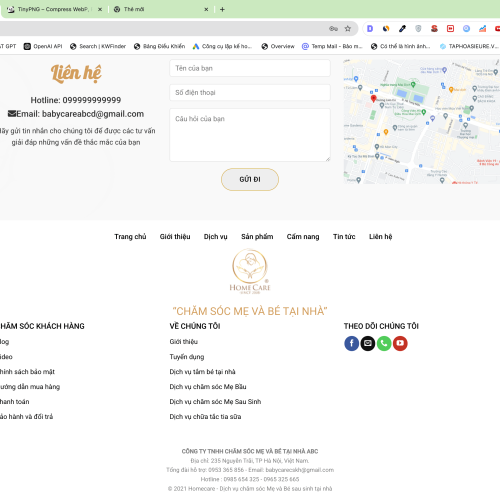Open Liên hệ footer menu item
Image resolution: width=500 pixels, height=500 pixels.
[380, 237]
